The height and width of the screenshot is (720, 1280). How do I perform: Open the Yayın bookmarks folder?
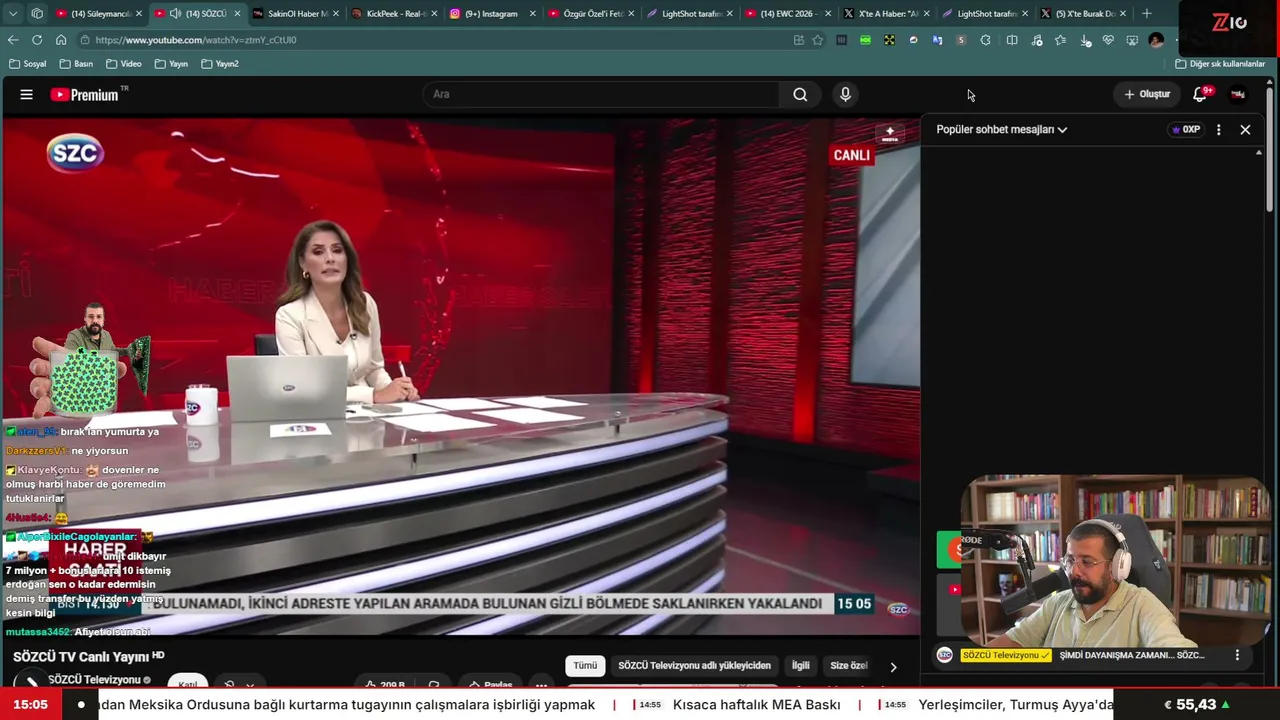point(172,64)
